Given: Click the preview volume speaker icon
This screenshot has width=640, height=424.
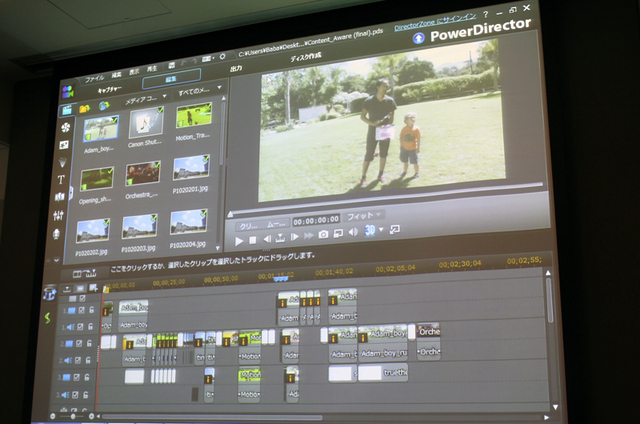Looking at the screenshot, I should pyautogui.click(x=353, y=233).
